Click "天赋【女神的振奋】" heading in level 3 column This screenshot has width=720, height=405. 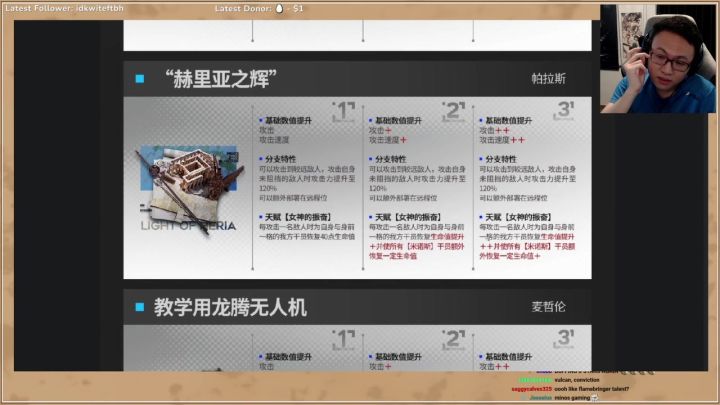(518, 217)
